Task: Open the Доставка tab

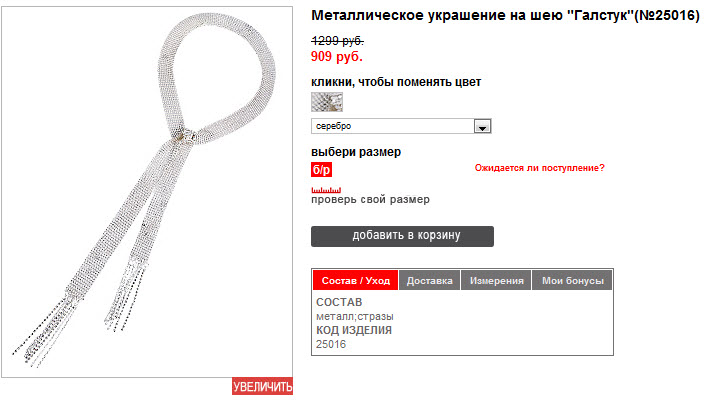Action: [429, 281]
